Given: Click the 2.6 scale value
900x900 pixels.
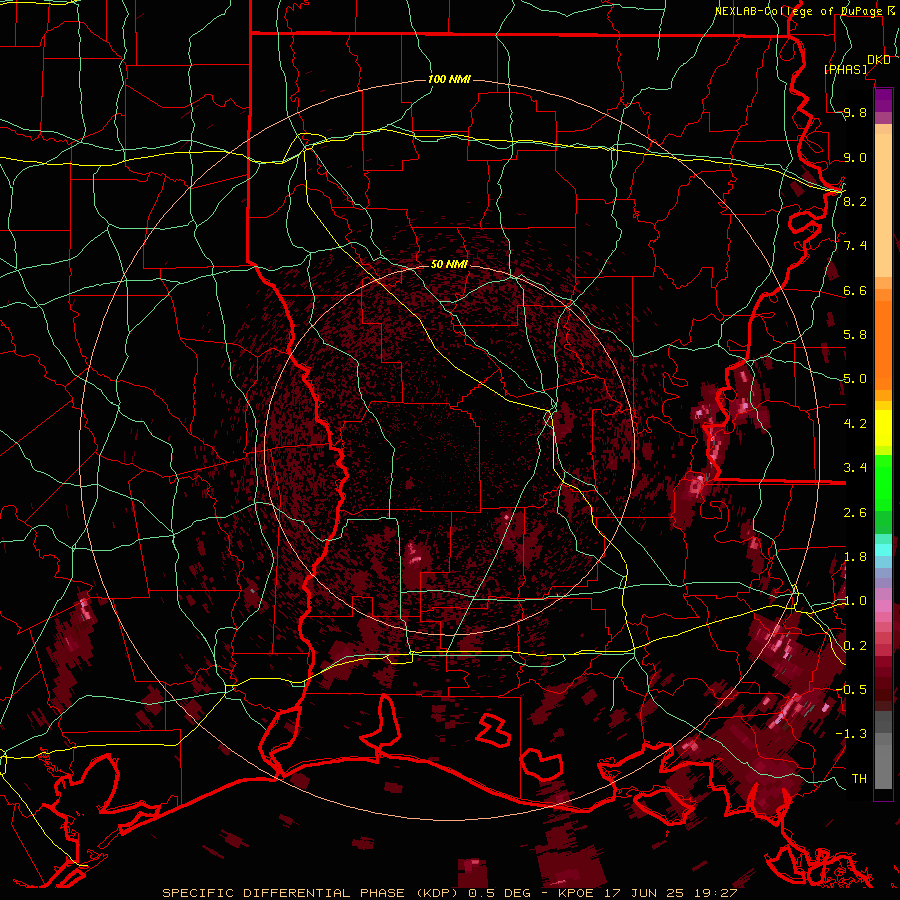Looking at the screenshot, I should [855, 513].
